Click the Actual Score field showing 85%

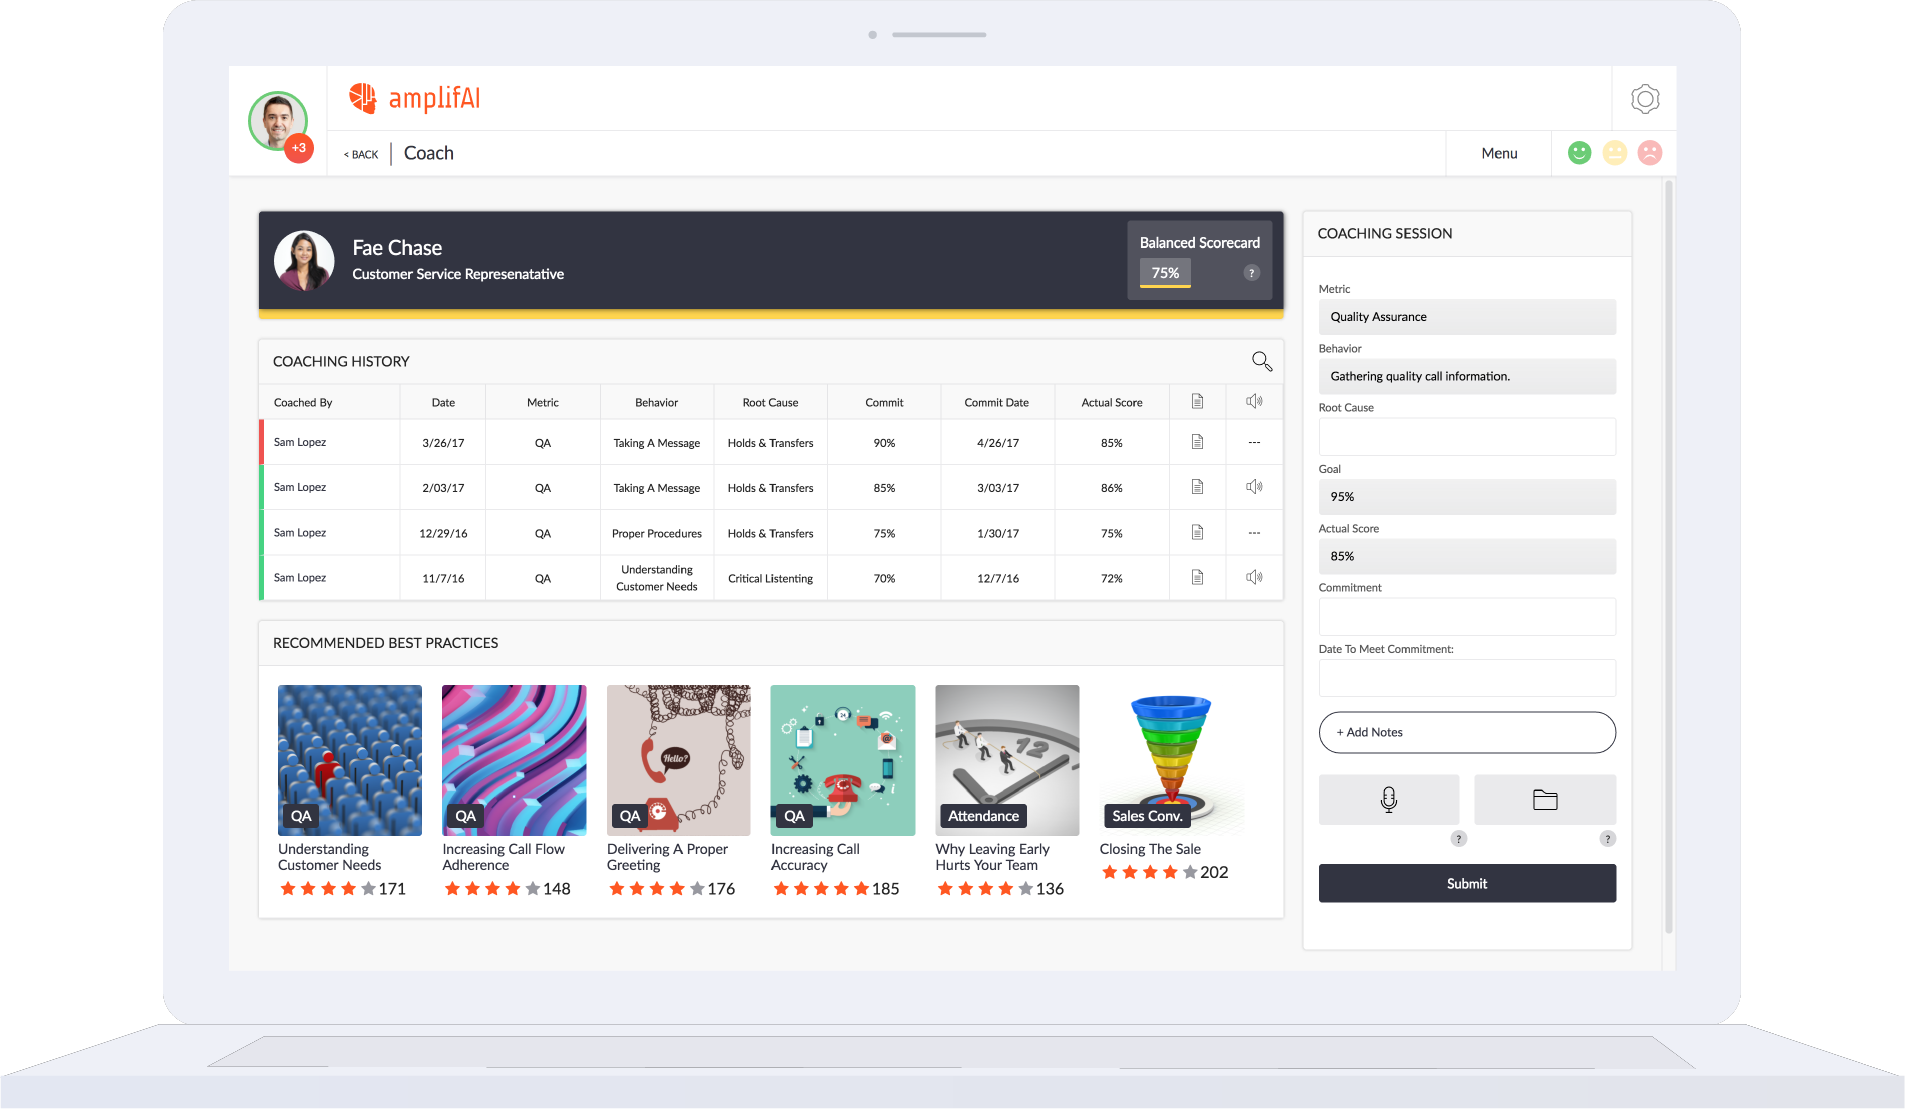click(x=1467, y=556)
